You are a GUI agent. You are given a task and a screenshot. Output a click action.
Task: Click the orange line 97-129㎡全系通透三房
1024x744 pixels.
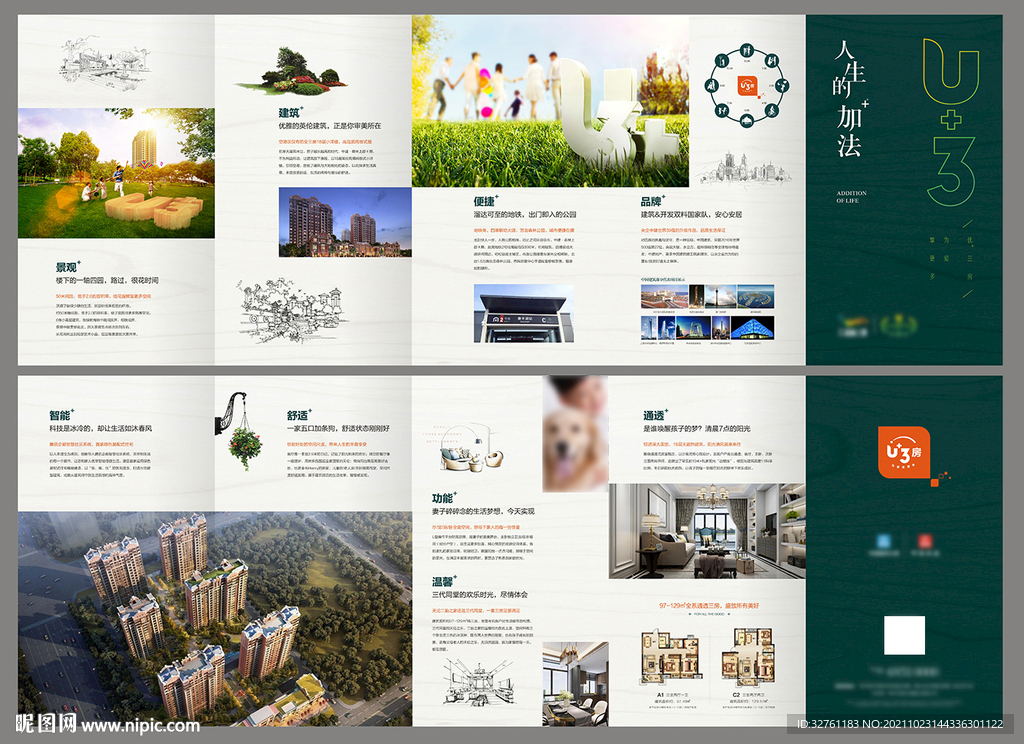tap(709, 606)
